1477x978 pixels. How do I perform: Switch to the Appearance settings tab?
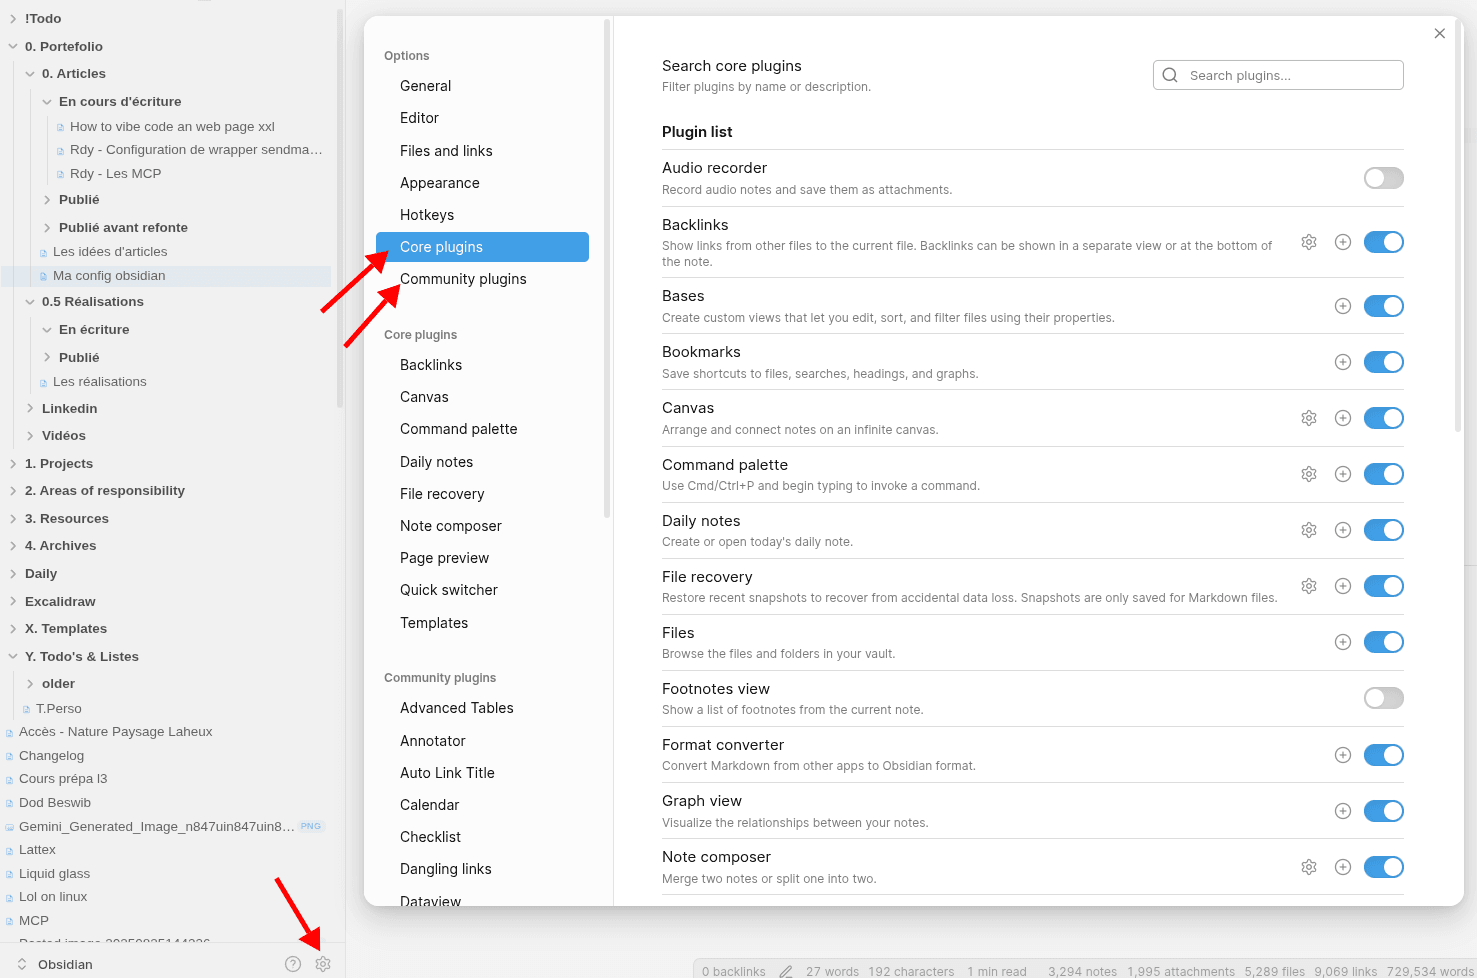[440, 183]
